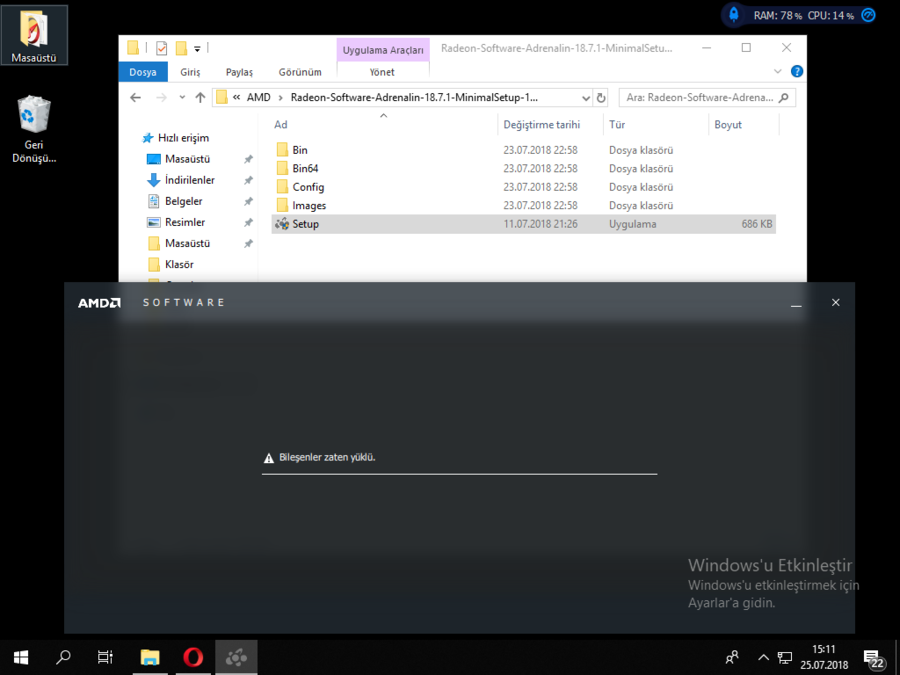Open File Explorer from the taskbar
This screenshot has height=675, width=900.
[150, 657]
